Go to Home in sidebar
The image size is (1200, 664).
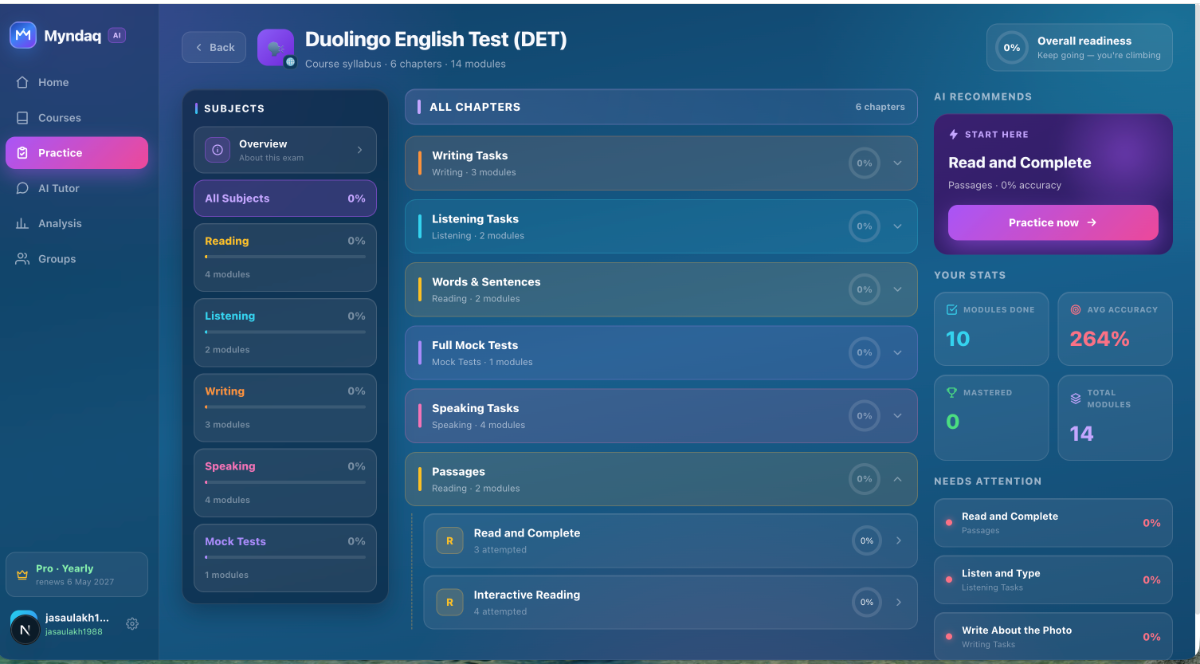[x=77, y=82]
